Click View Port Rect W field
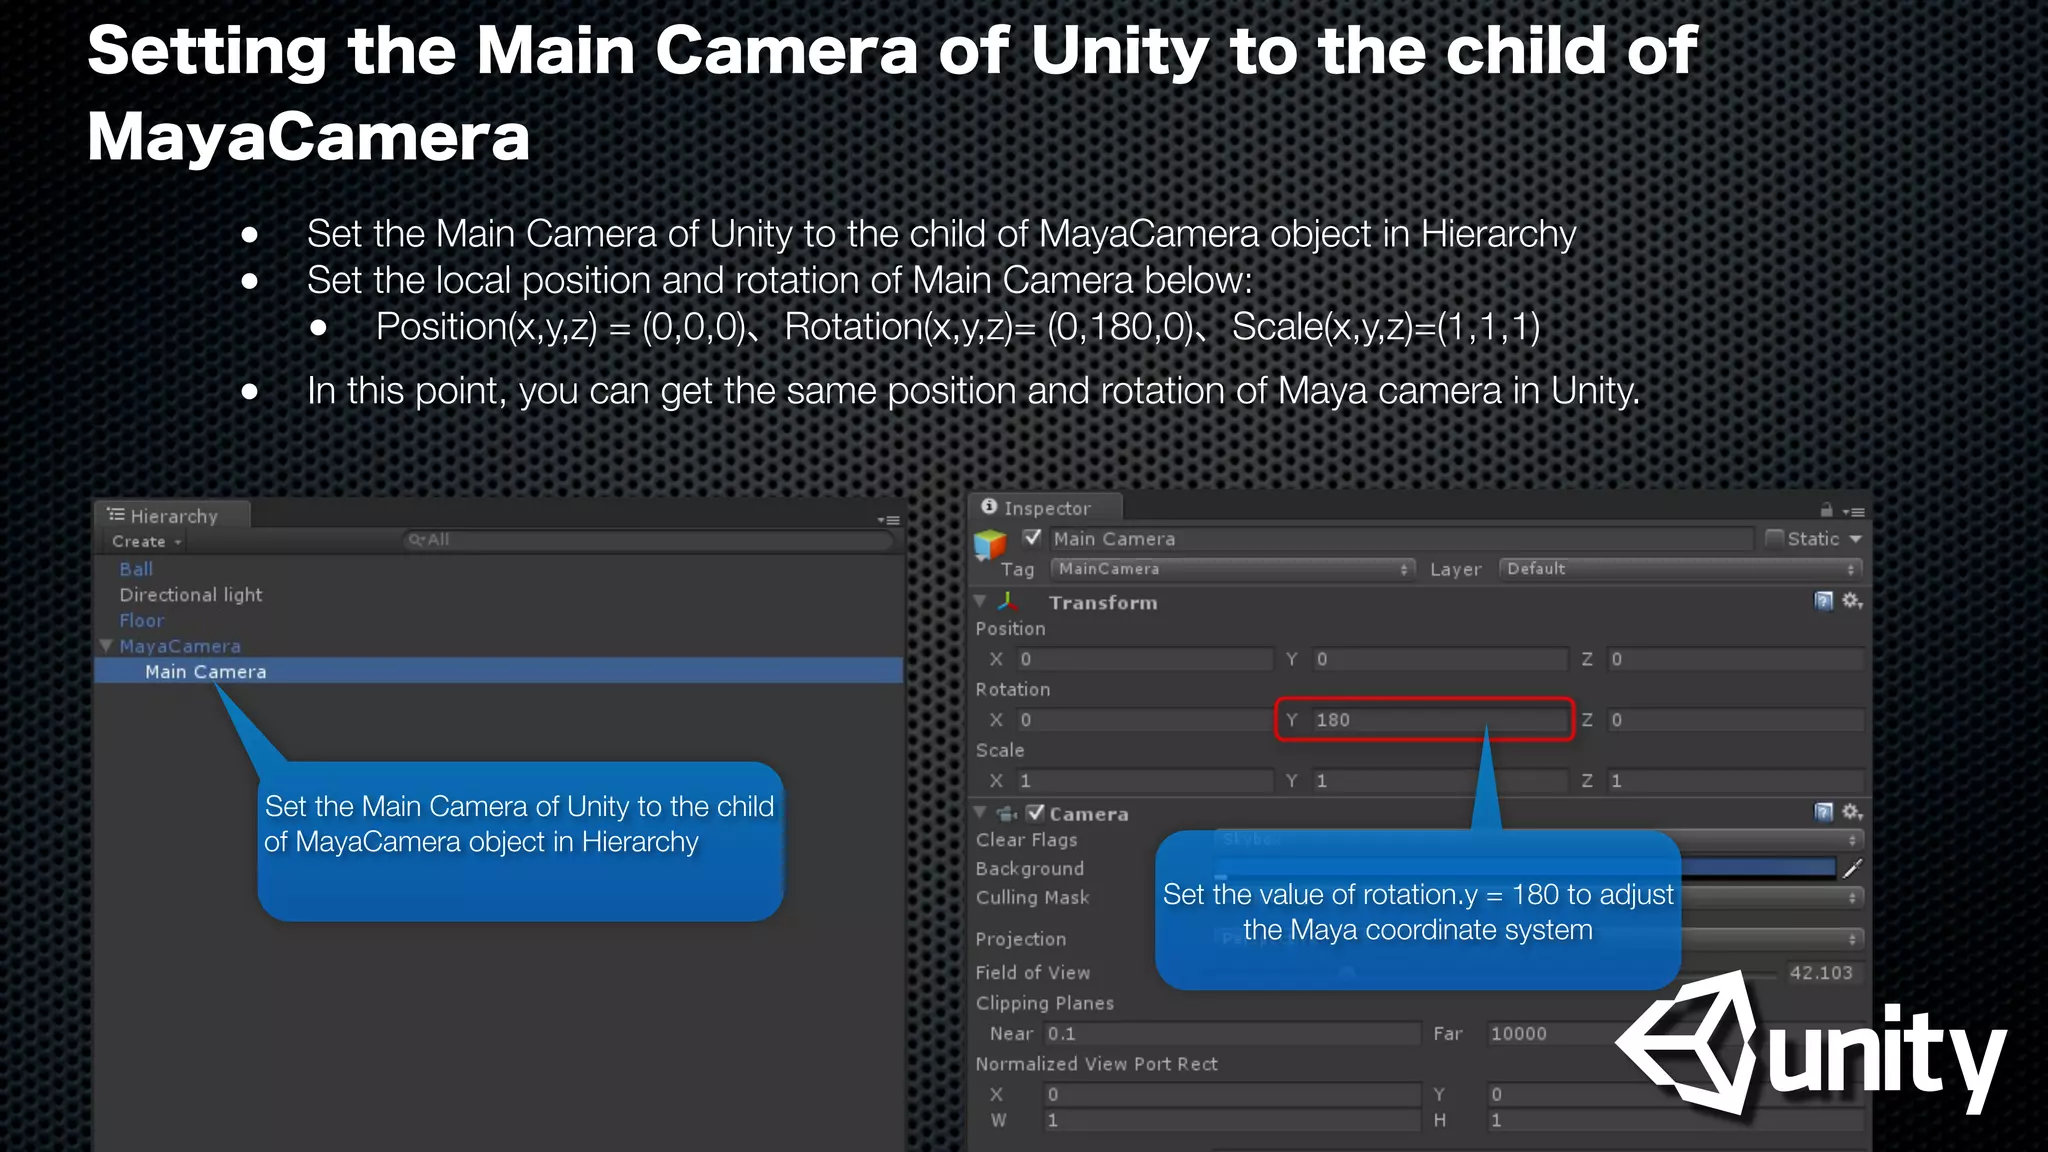This screenshot has width=2048, height=1152. (x=1232, y=1121)
